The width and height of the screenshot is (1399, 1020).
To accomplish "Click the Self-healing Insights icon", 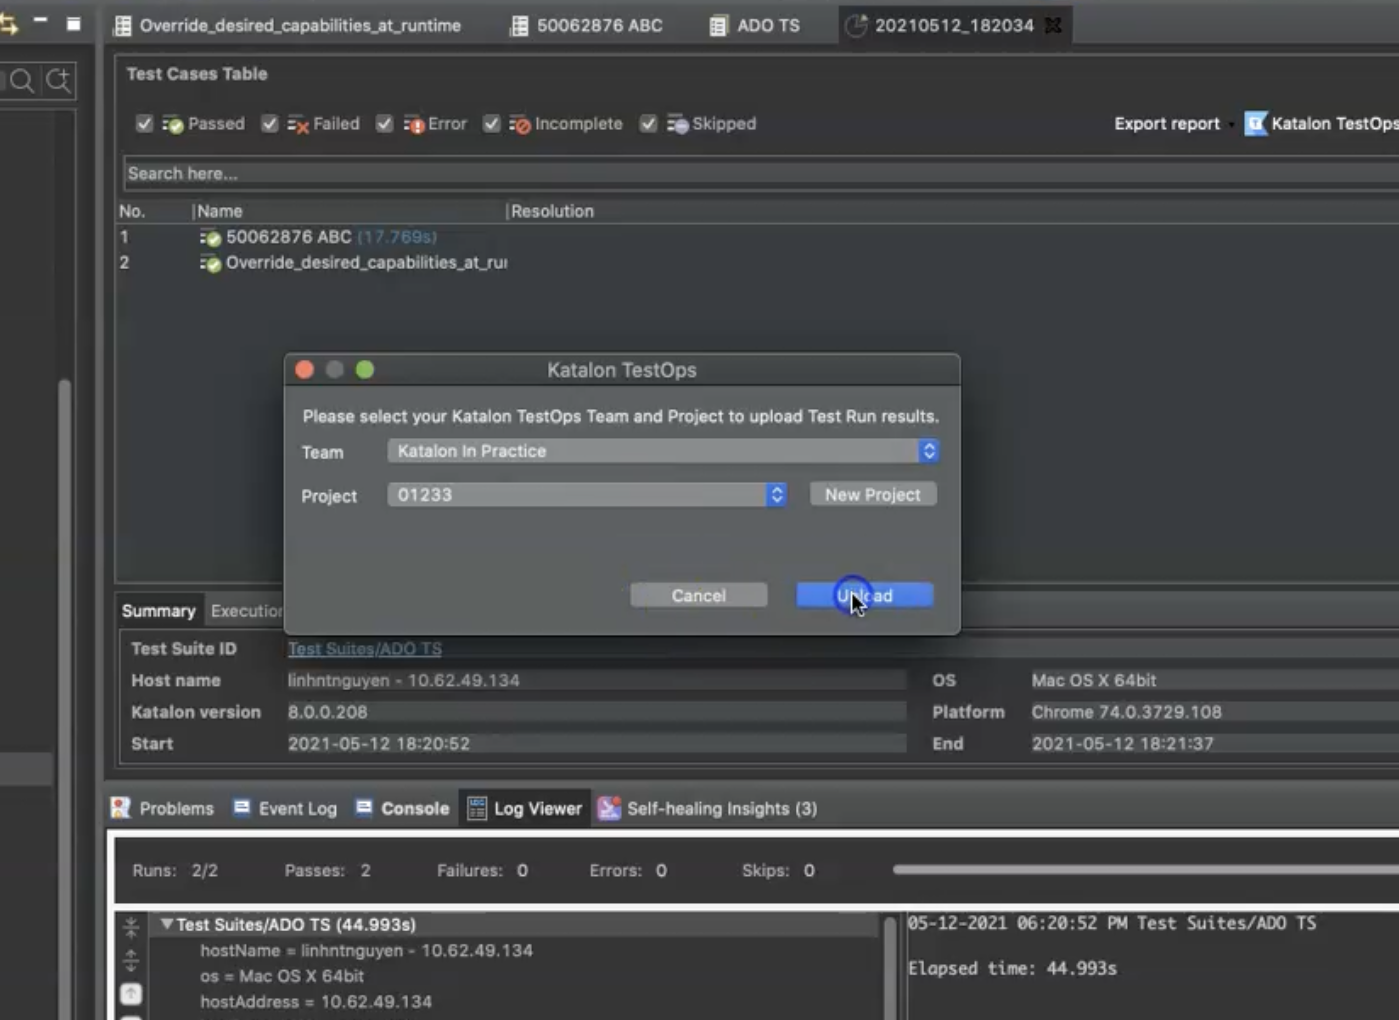I will click(609, 808).
